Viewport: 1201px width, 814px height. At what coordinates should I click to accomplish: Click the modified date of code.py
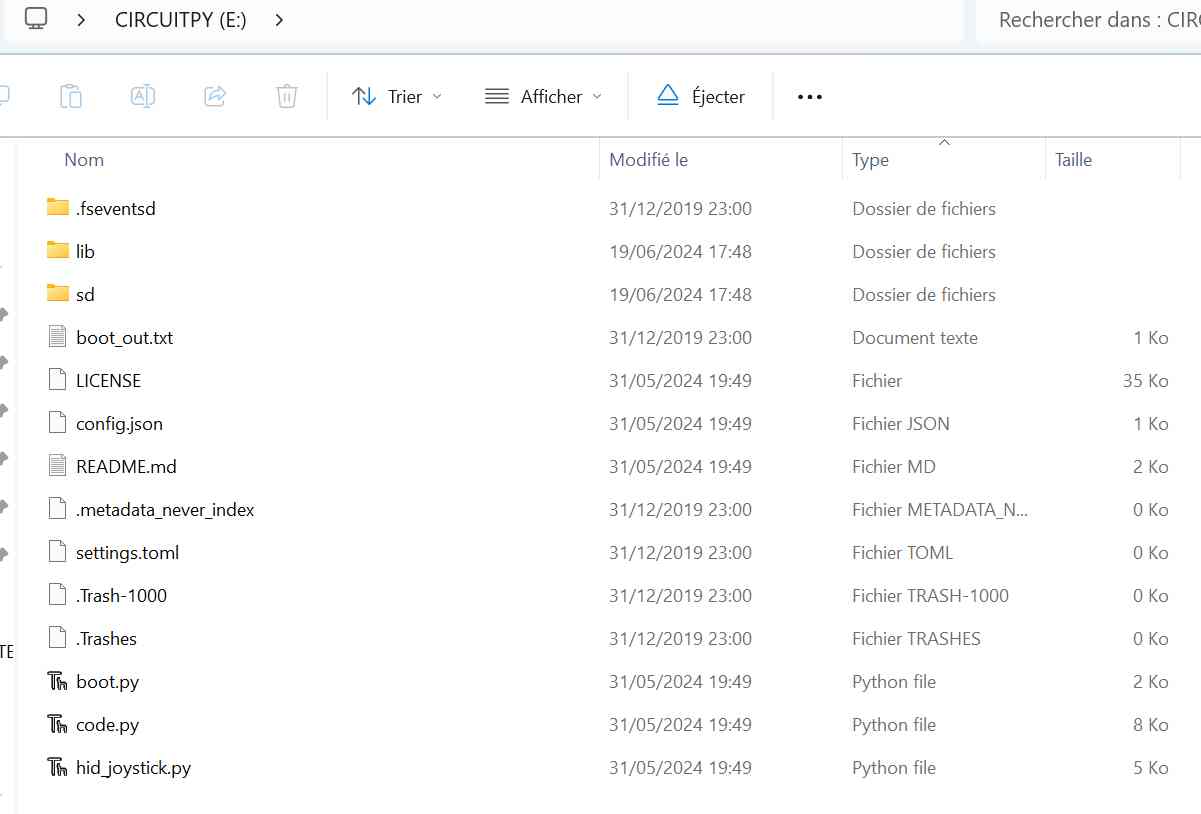pos(681,725)
